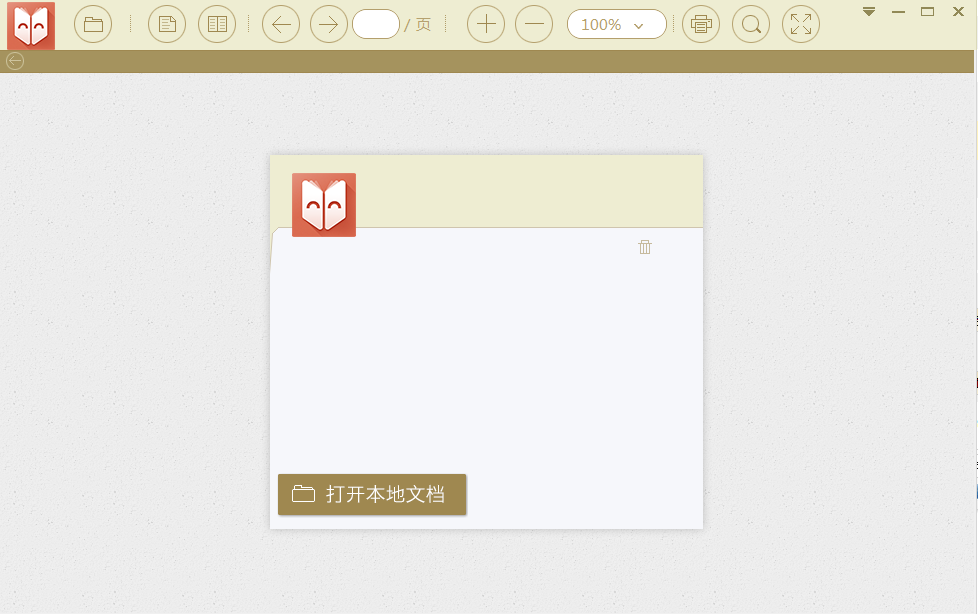Screen dimensions: 978x614
Task: Open a document via the folder icon
Action: [x=93, y=24]
